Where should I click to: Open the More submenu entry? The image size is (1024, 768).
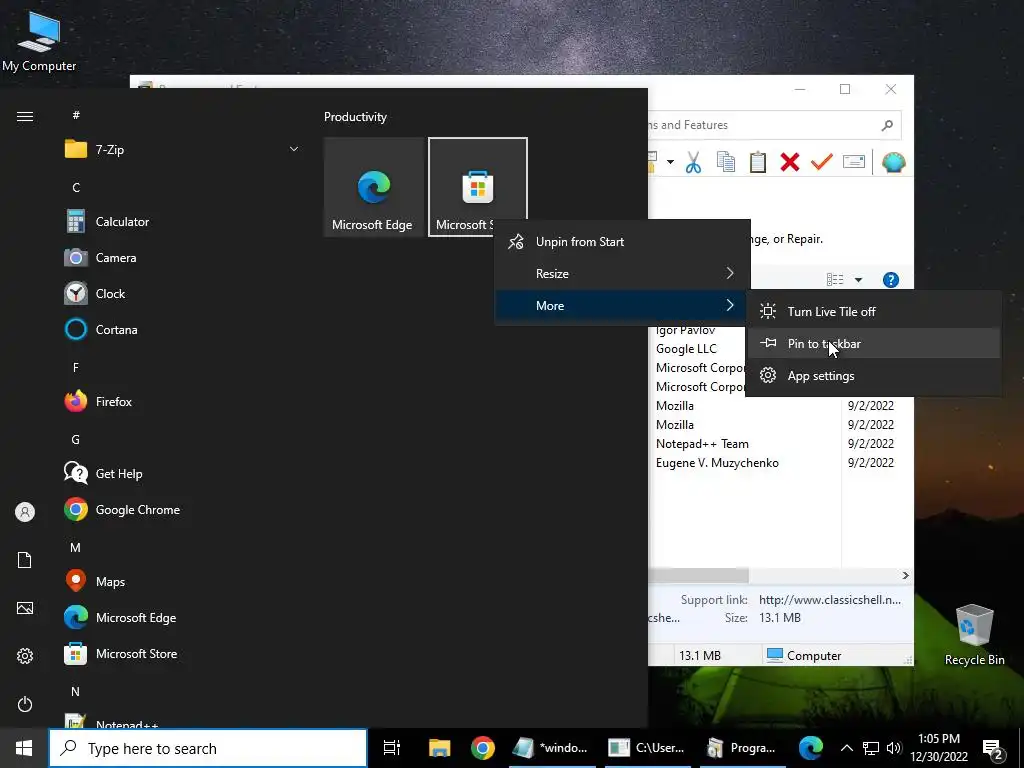coord(622,306)
